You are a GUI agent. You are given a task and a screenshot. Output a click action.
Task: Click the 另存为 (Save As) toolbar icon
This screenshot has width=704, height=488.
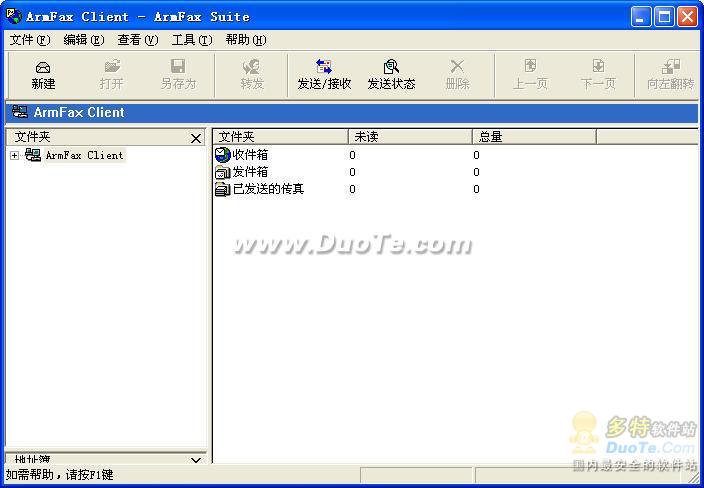pyautogui.click(x=178, y=67)
